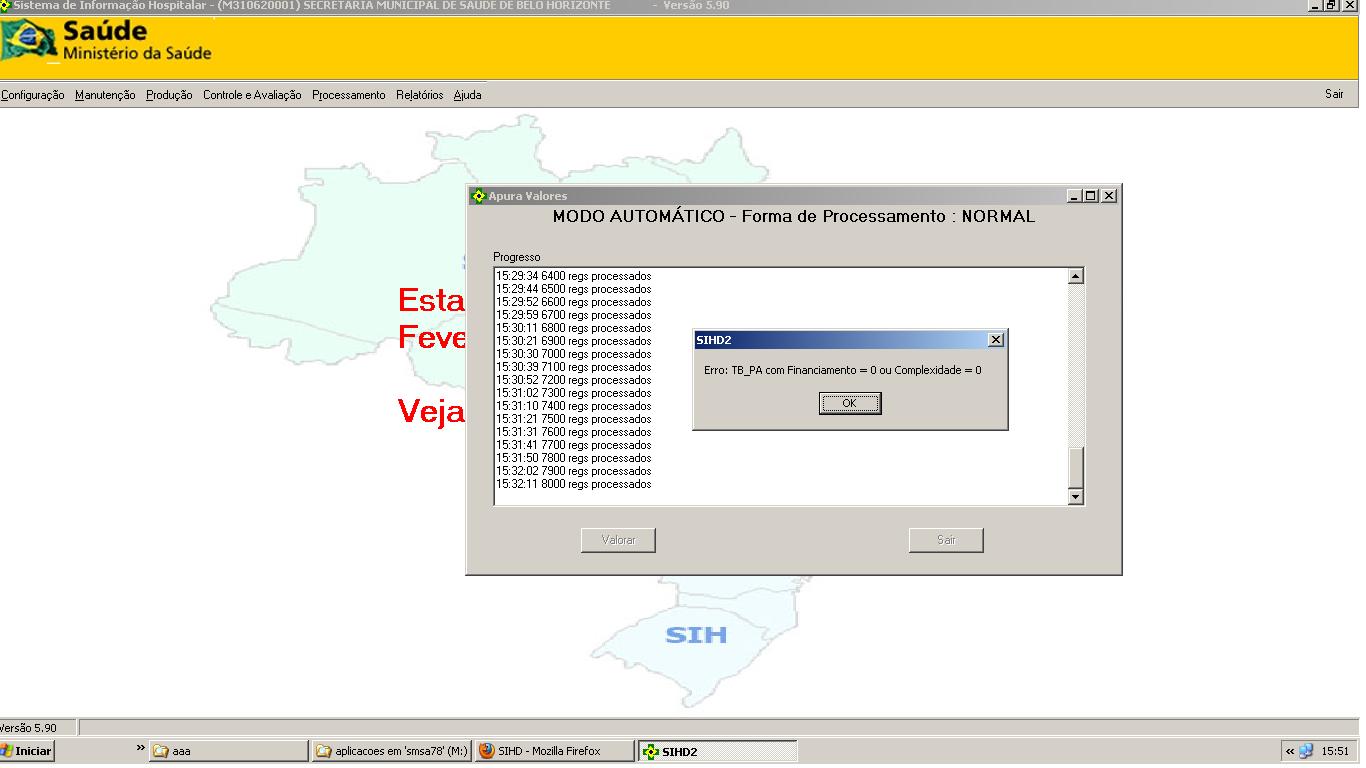Open the Ajuda menu
The image size is (1366, 768).
(467, 95)
